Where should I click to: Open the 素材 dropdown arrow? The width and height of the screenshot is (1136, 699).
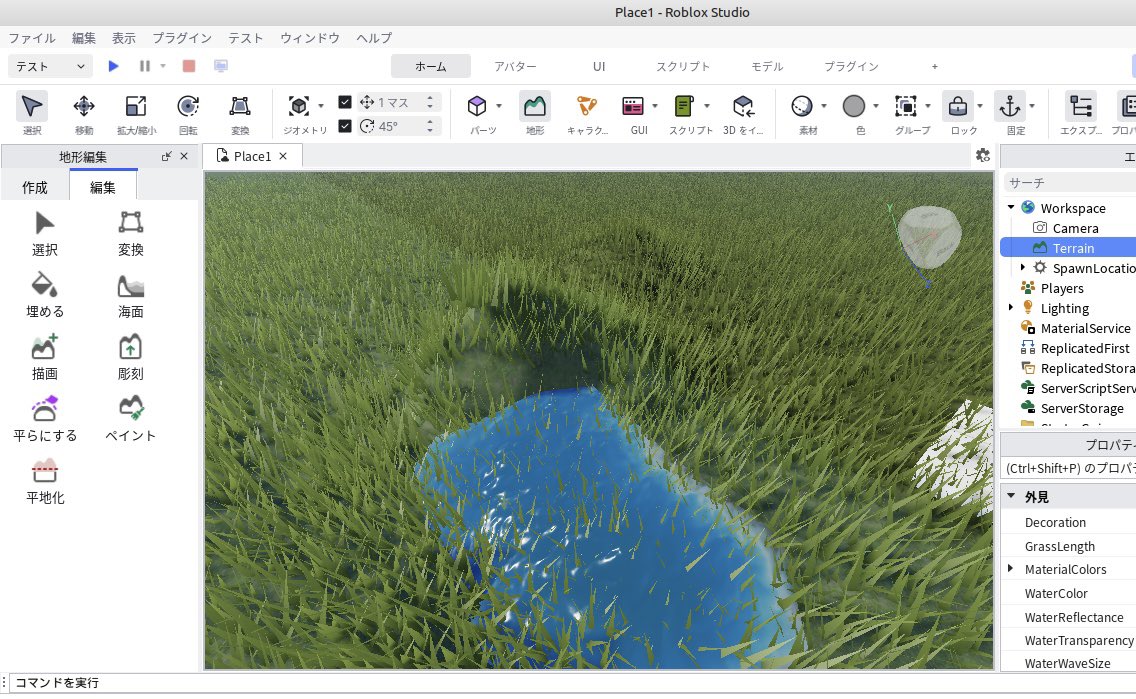point(824,106)
